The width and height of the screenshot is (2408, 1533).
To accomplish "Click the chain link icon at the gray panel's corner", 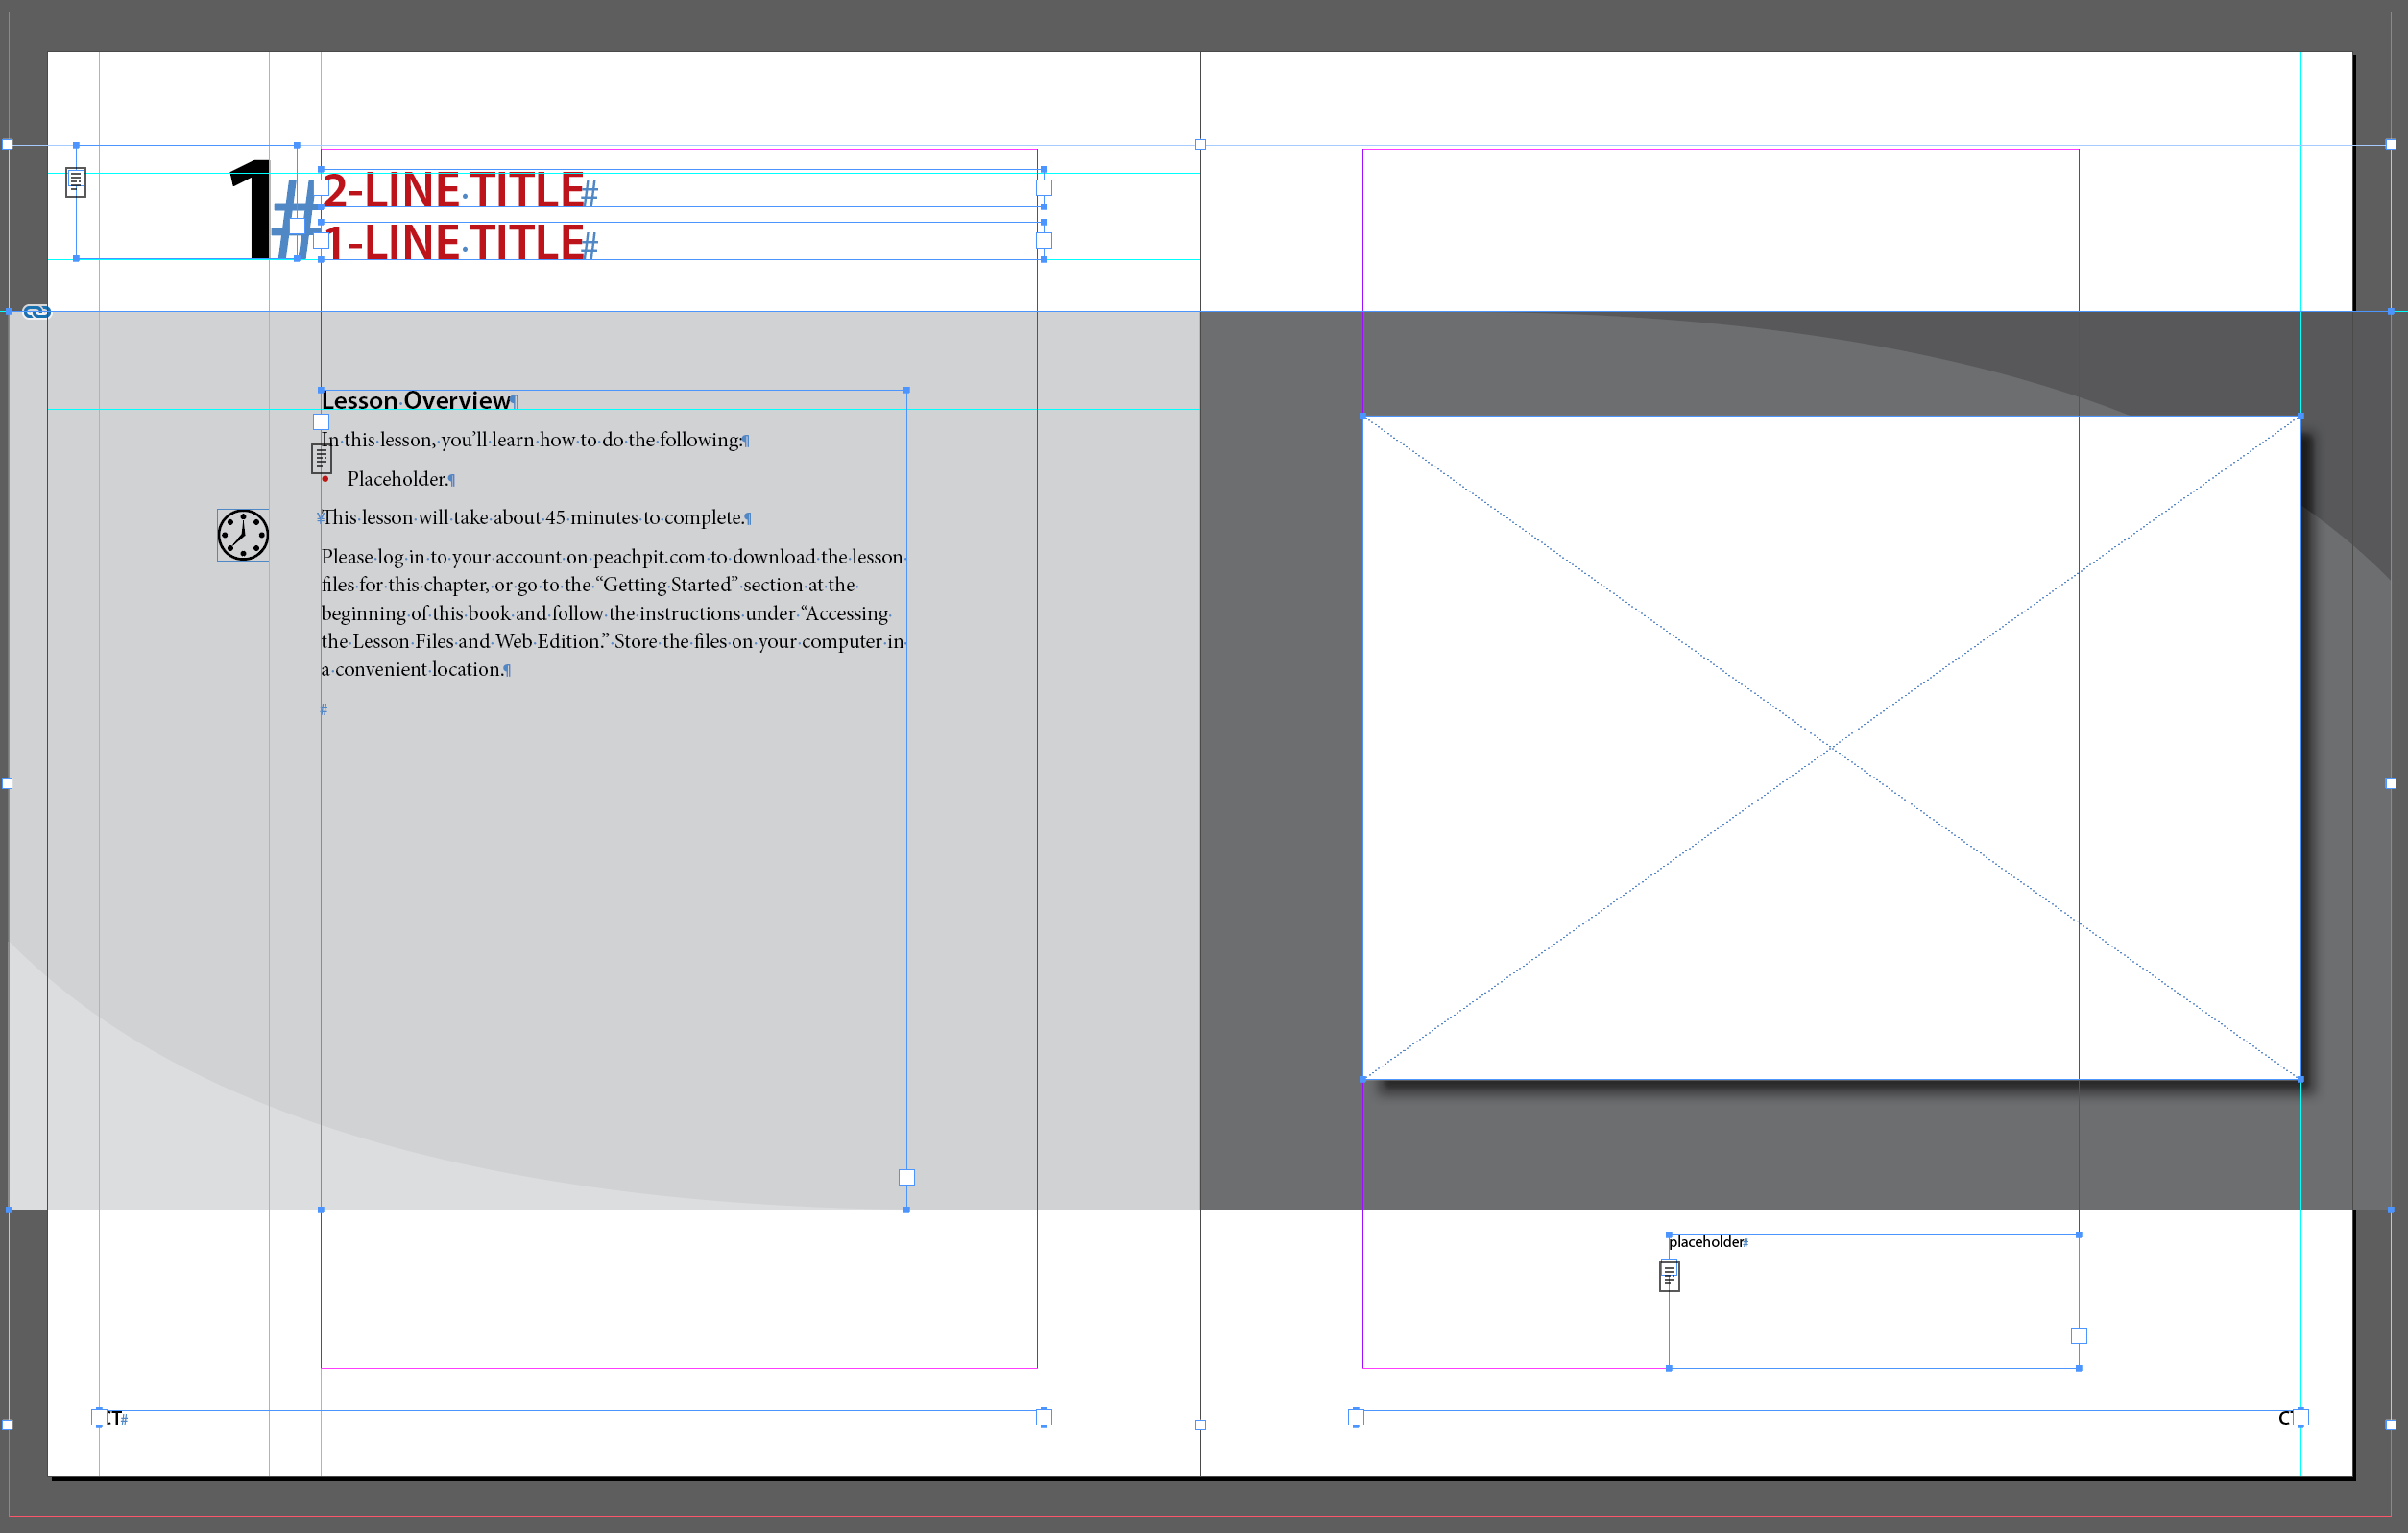I will [x=36, y=312].
